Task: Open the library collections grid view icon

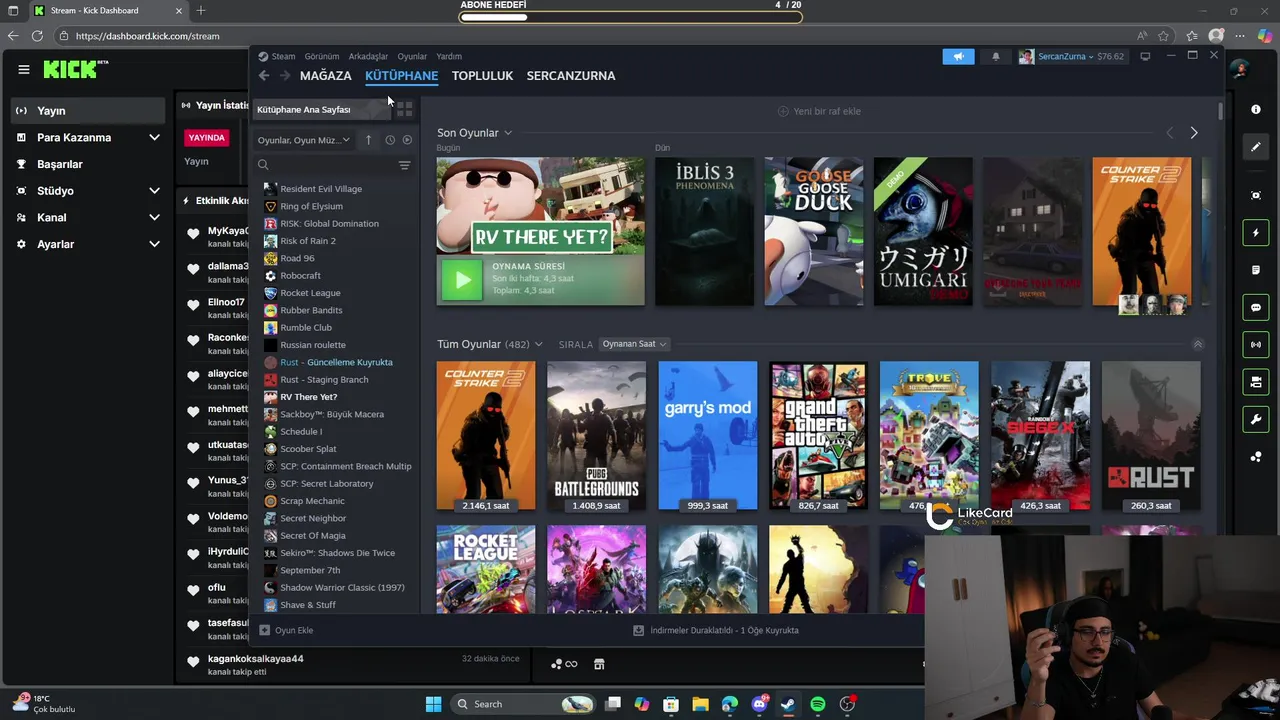Action: point(404,109)
